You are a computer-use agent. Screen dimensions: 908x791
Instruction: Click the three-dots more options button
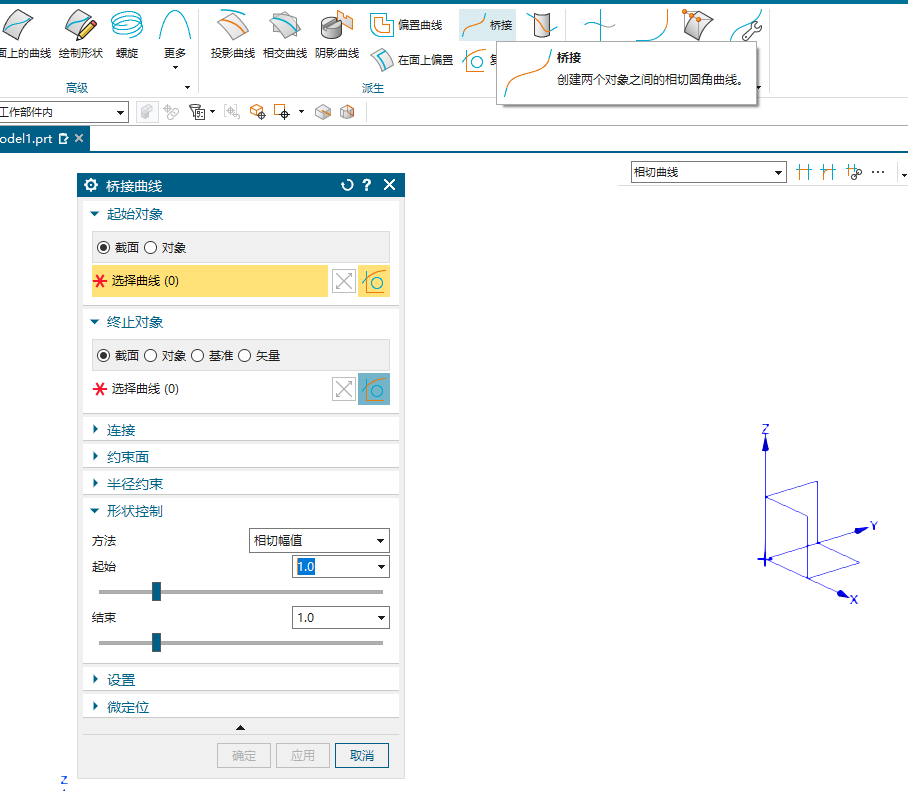tap(878, 172)
